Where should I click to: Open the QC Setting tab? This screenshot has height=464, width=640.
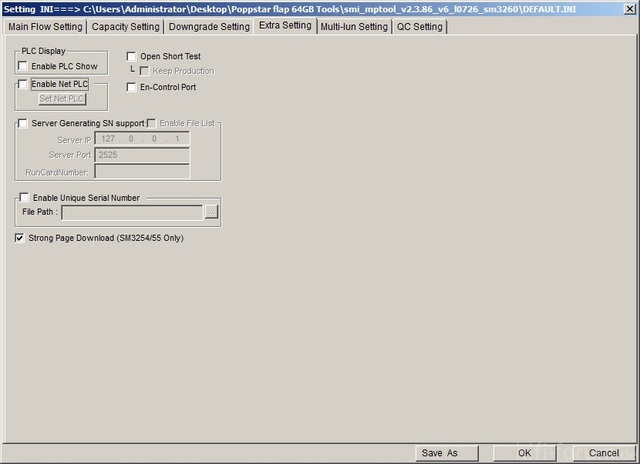(420, 26)
